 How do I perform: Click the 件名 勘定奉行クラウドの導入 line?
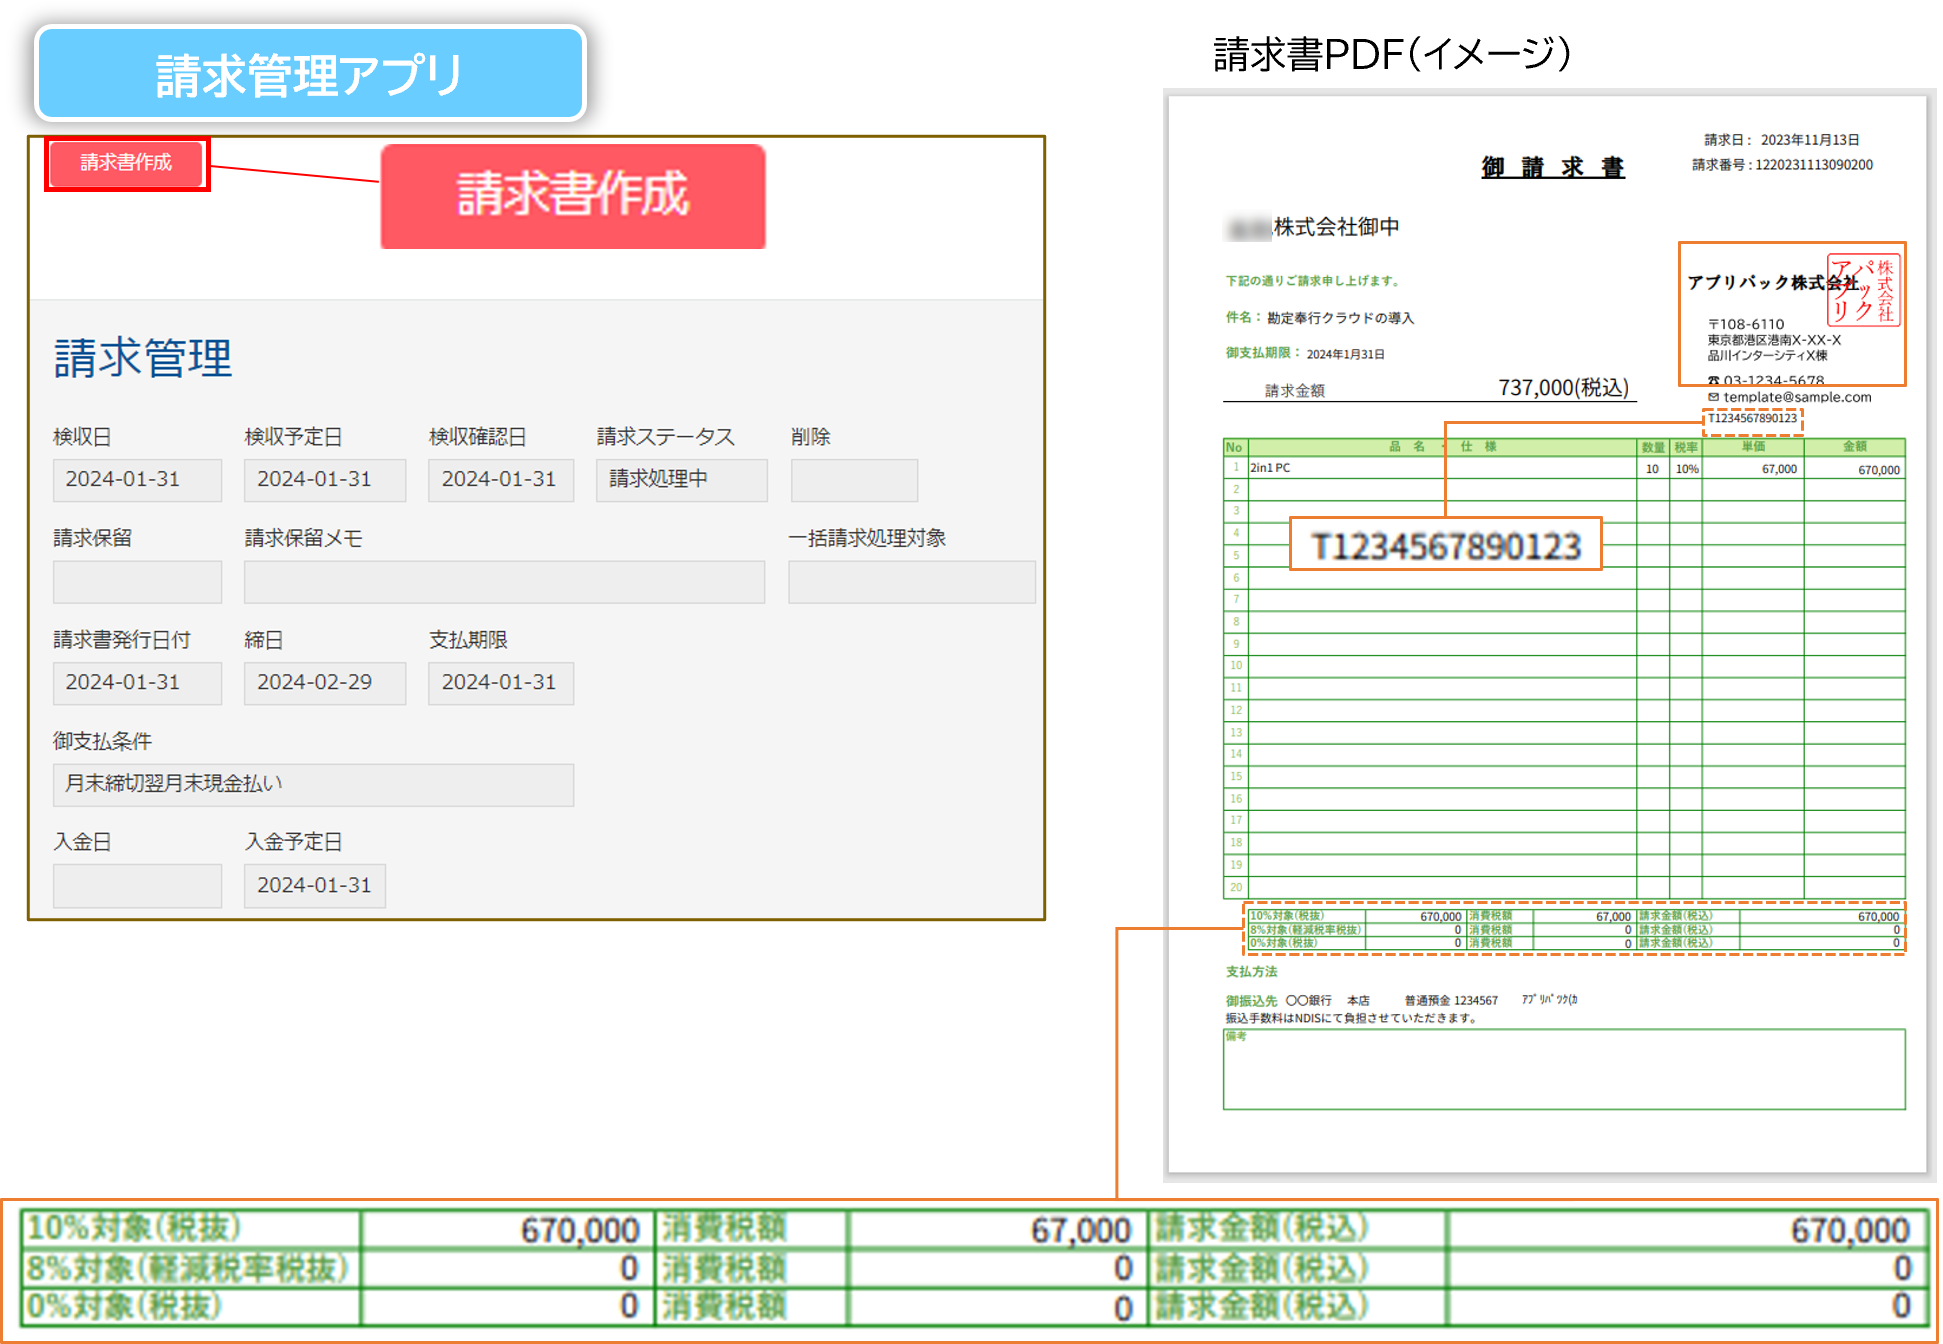tap(1320, 318)
